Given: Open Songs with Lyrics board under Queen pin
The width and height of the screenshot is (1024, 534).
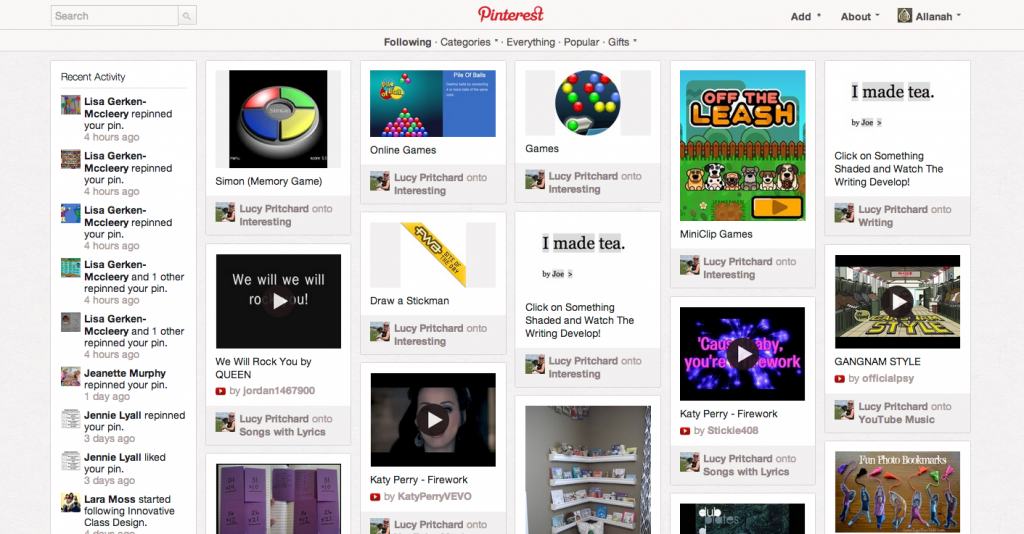Looking at the screenshot, I should pos(282,432).
